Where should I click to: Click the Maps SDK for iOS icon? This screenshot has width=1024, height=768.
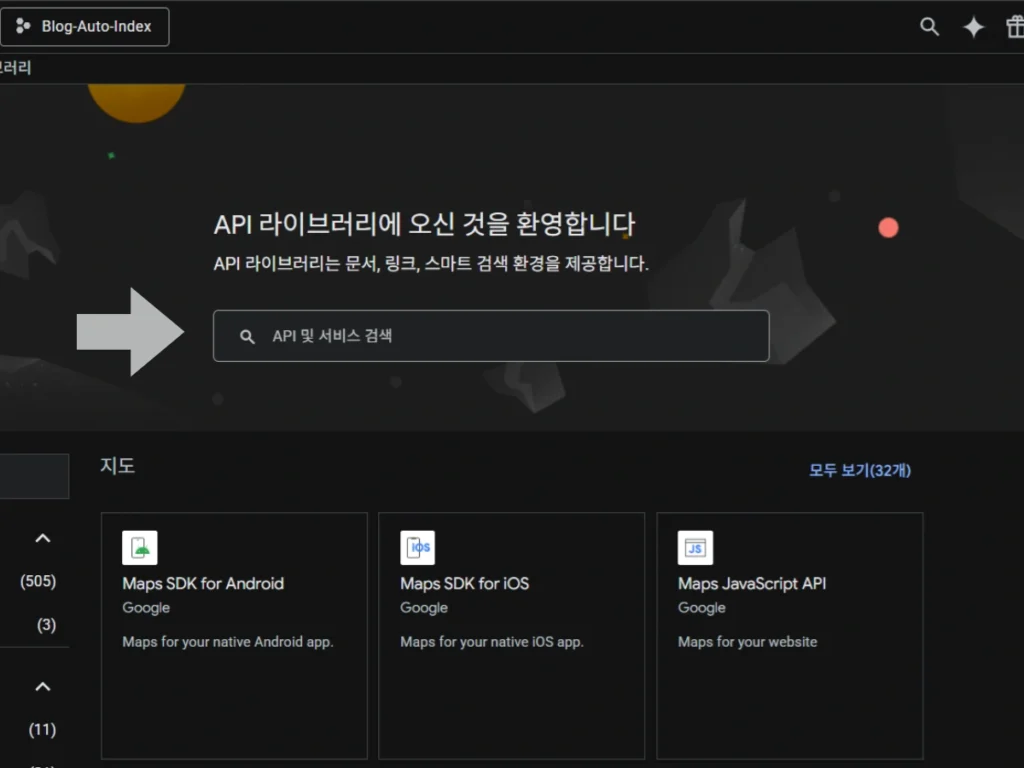click(x=417, y=547)
